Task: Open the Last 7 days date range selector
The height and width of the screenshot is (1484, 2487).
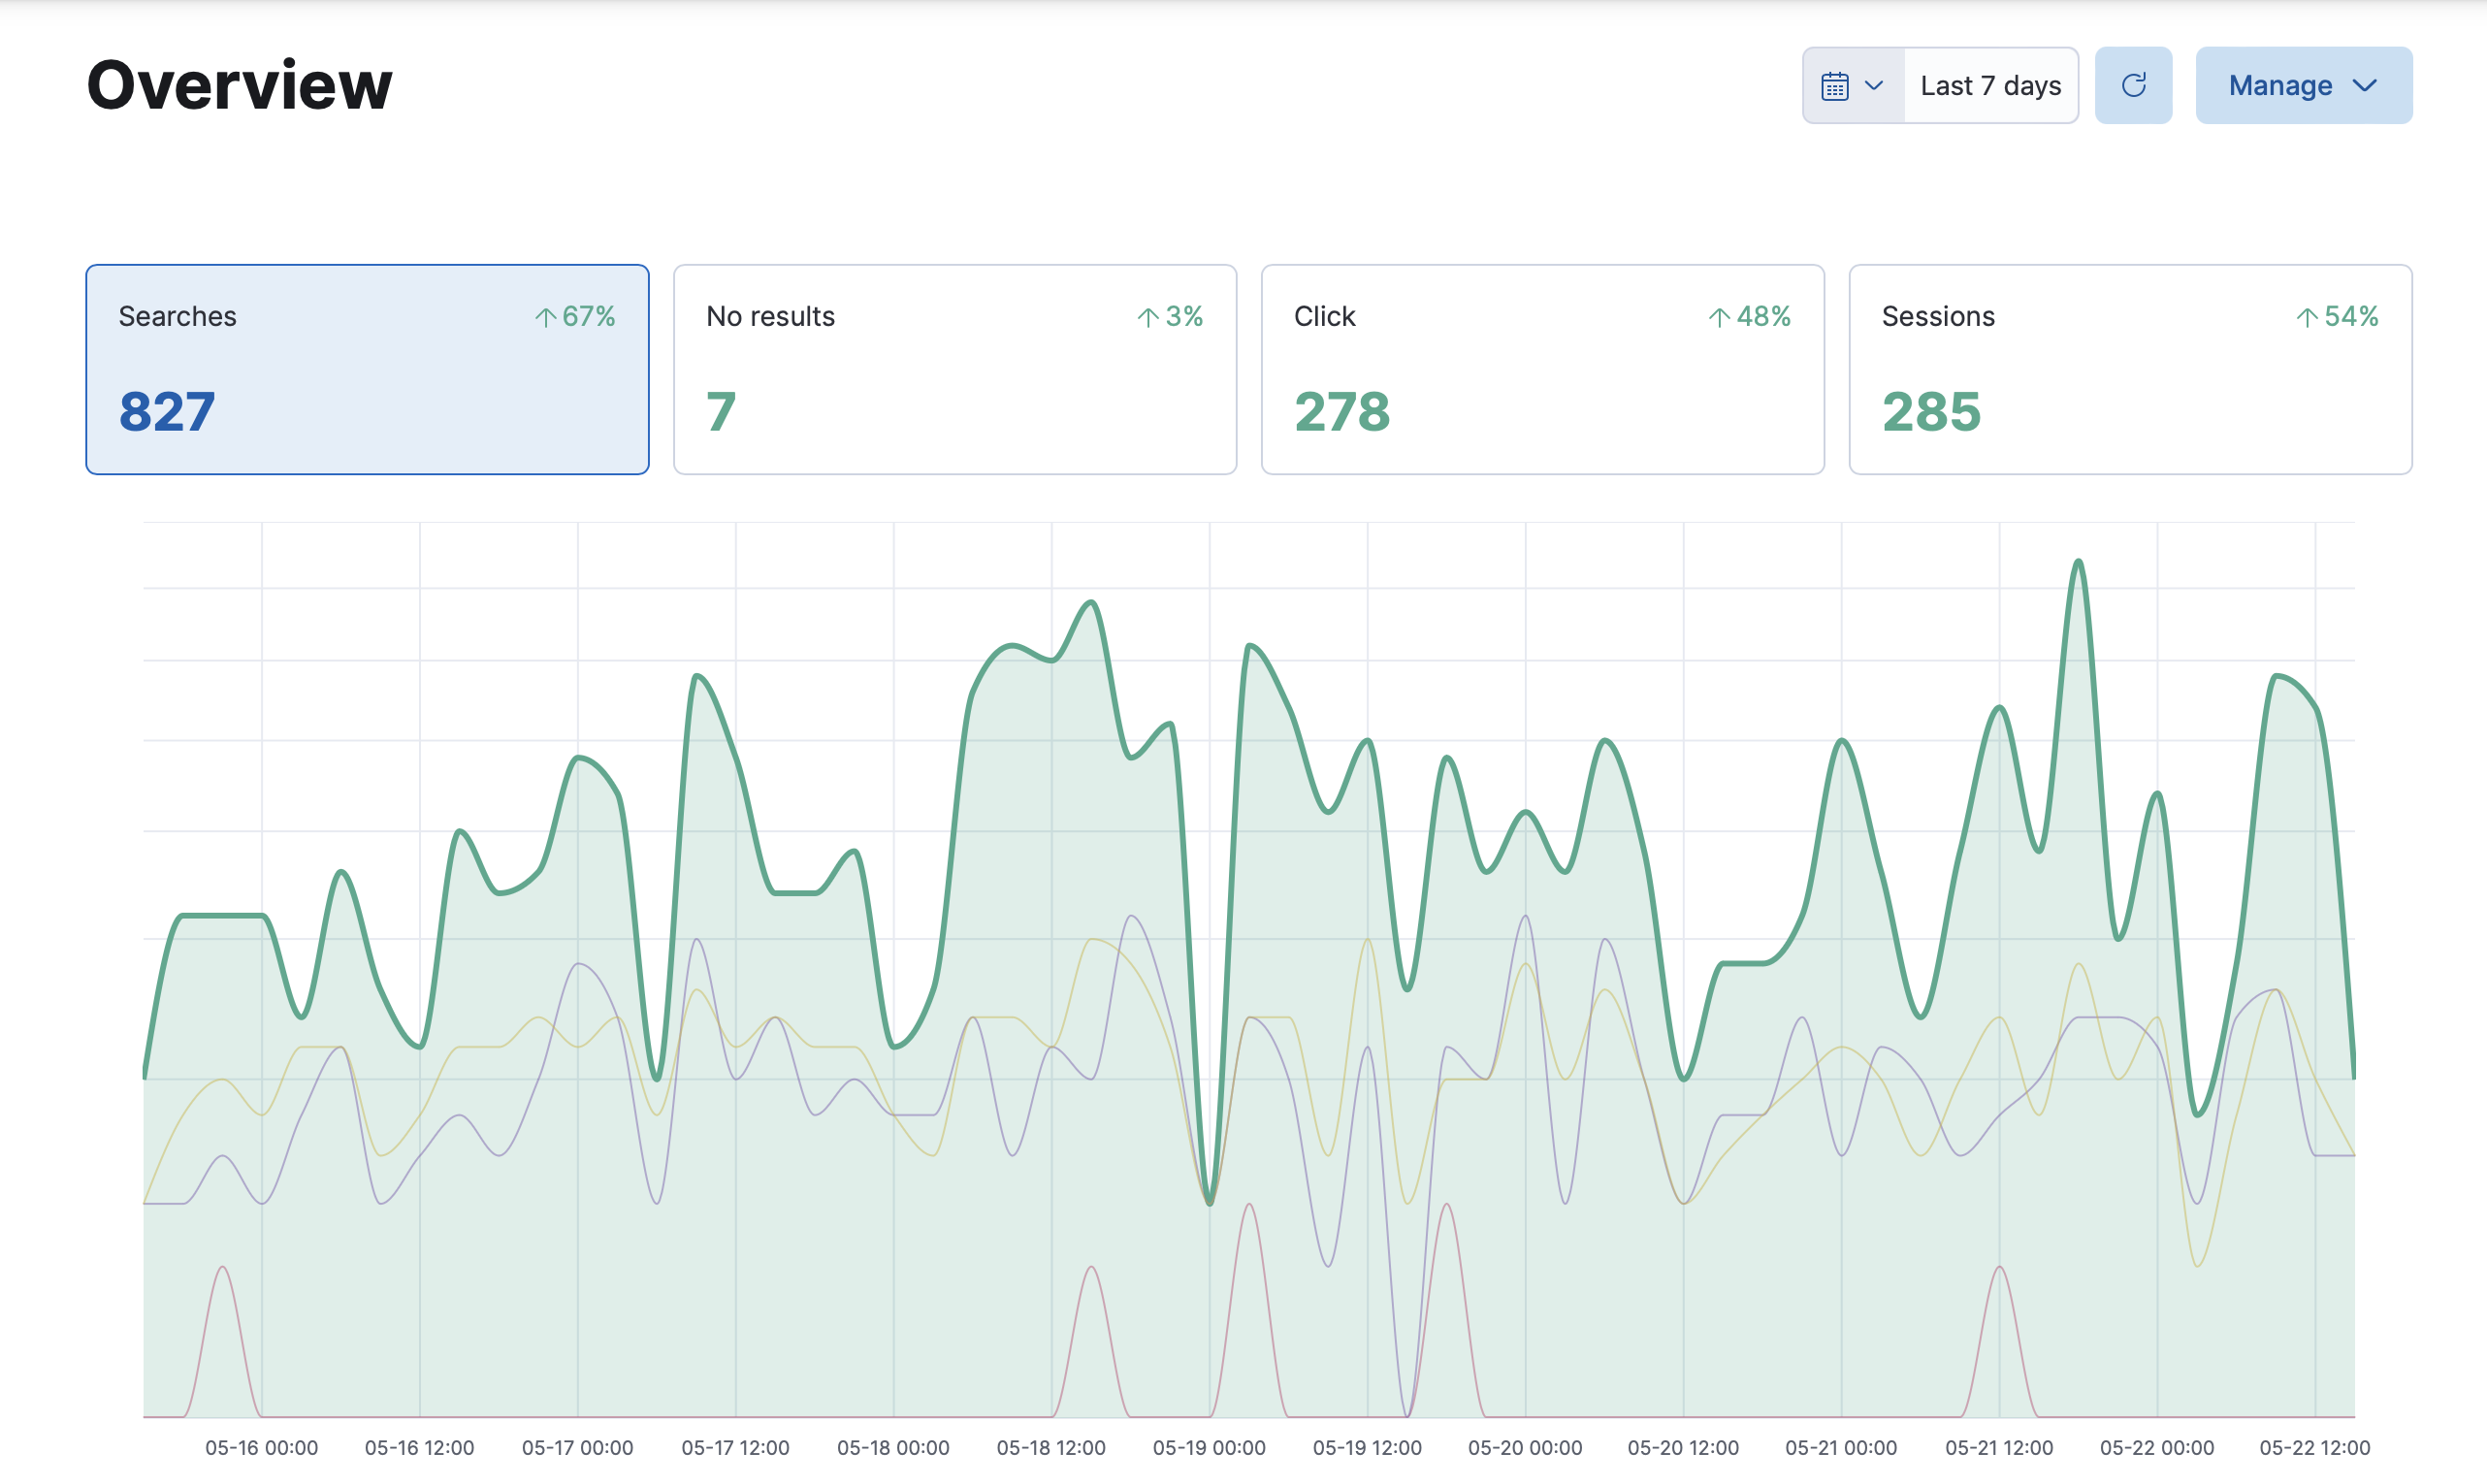Action: (x=1990, y=85)
